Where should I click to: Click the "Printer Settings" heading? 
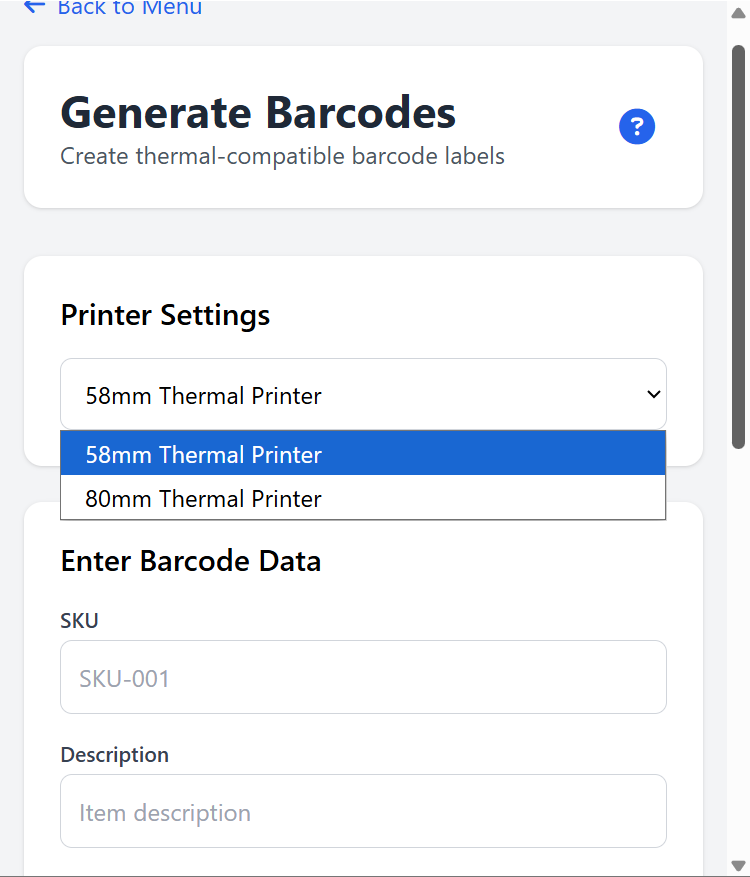[165, 315]
